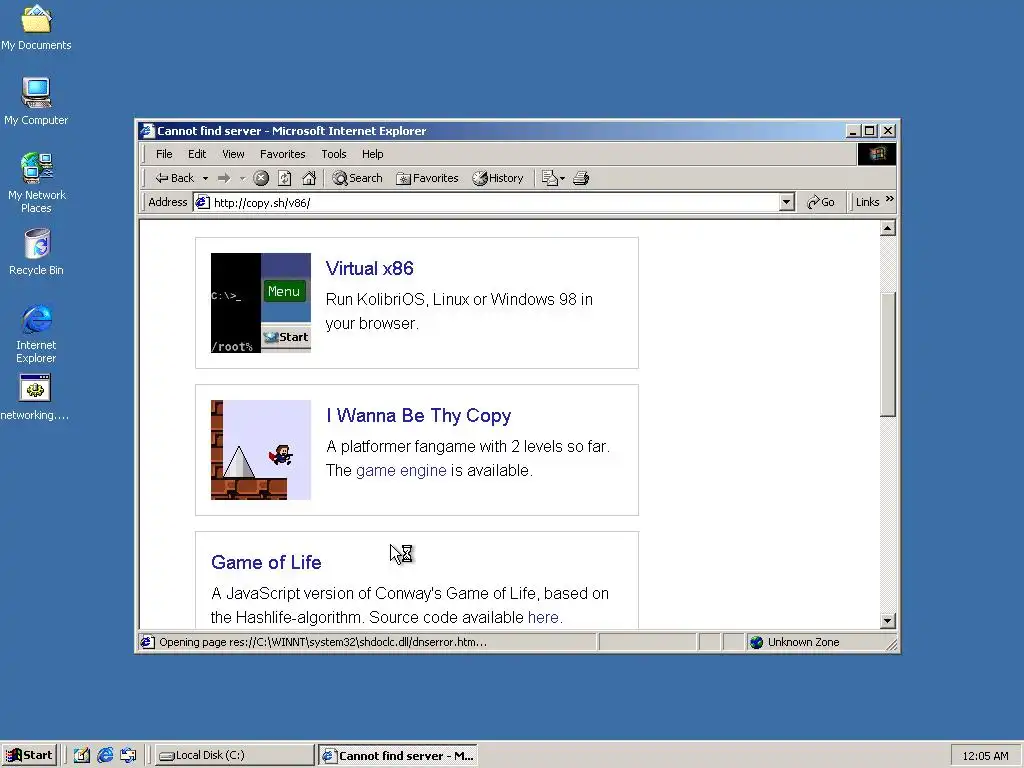Viewport: 1024px width, 768px height.
Task: Click the Go button
Action: point(821,202)
